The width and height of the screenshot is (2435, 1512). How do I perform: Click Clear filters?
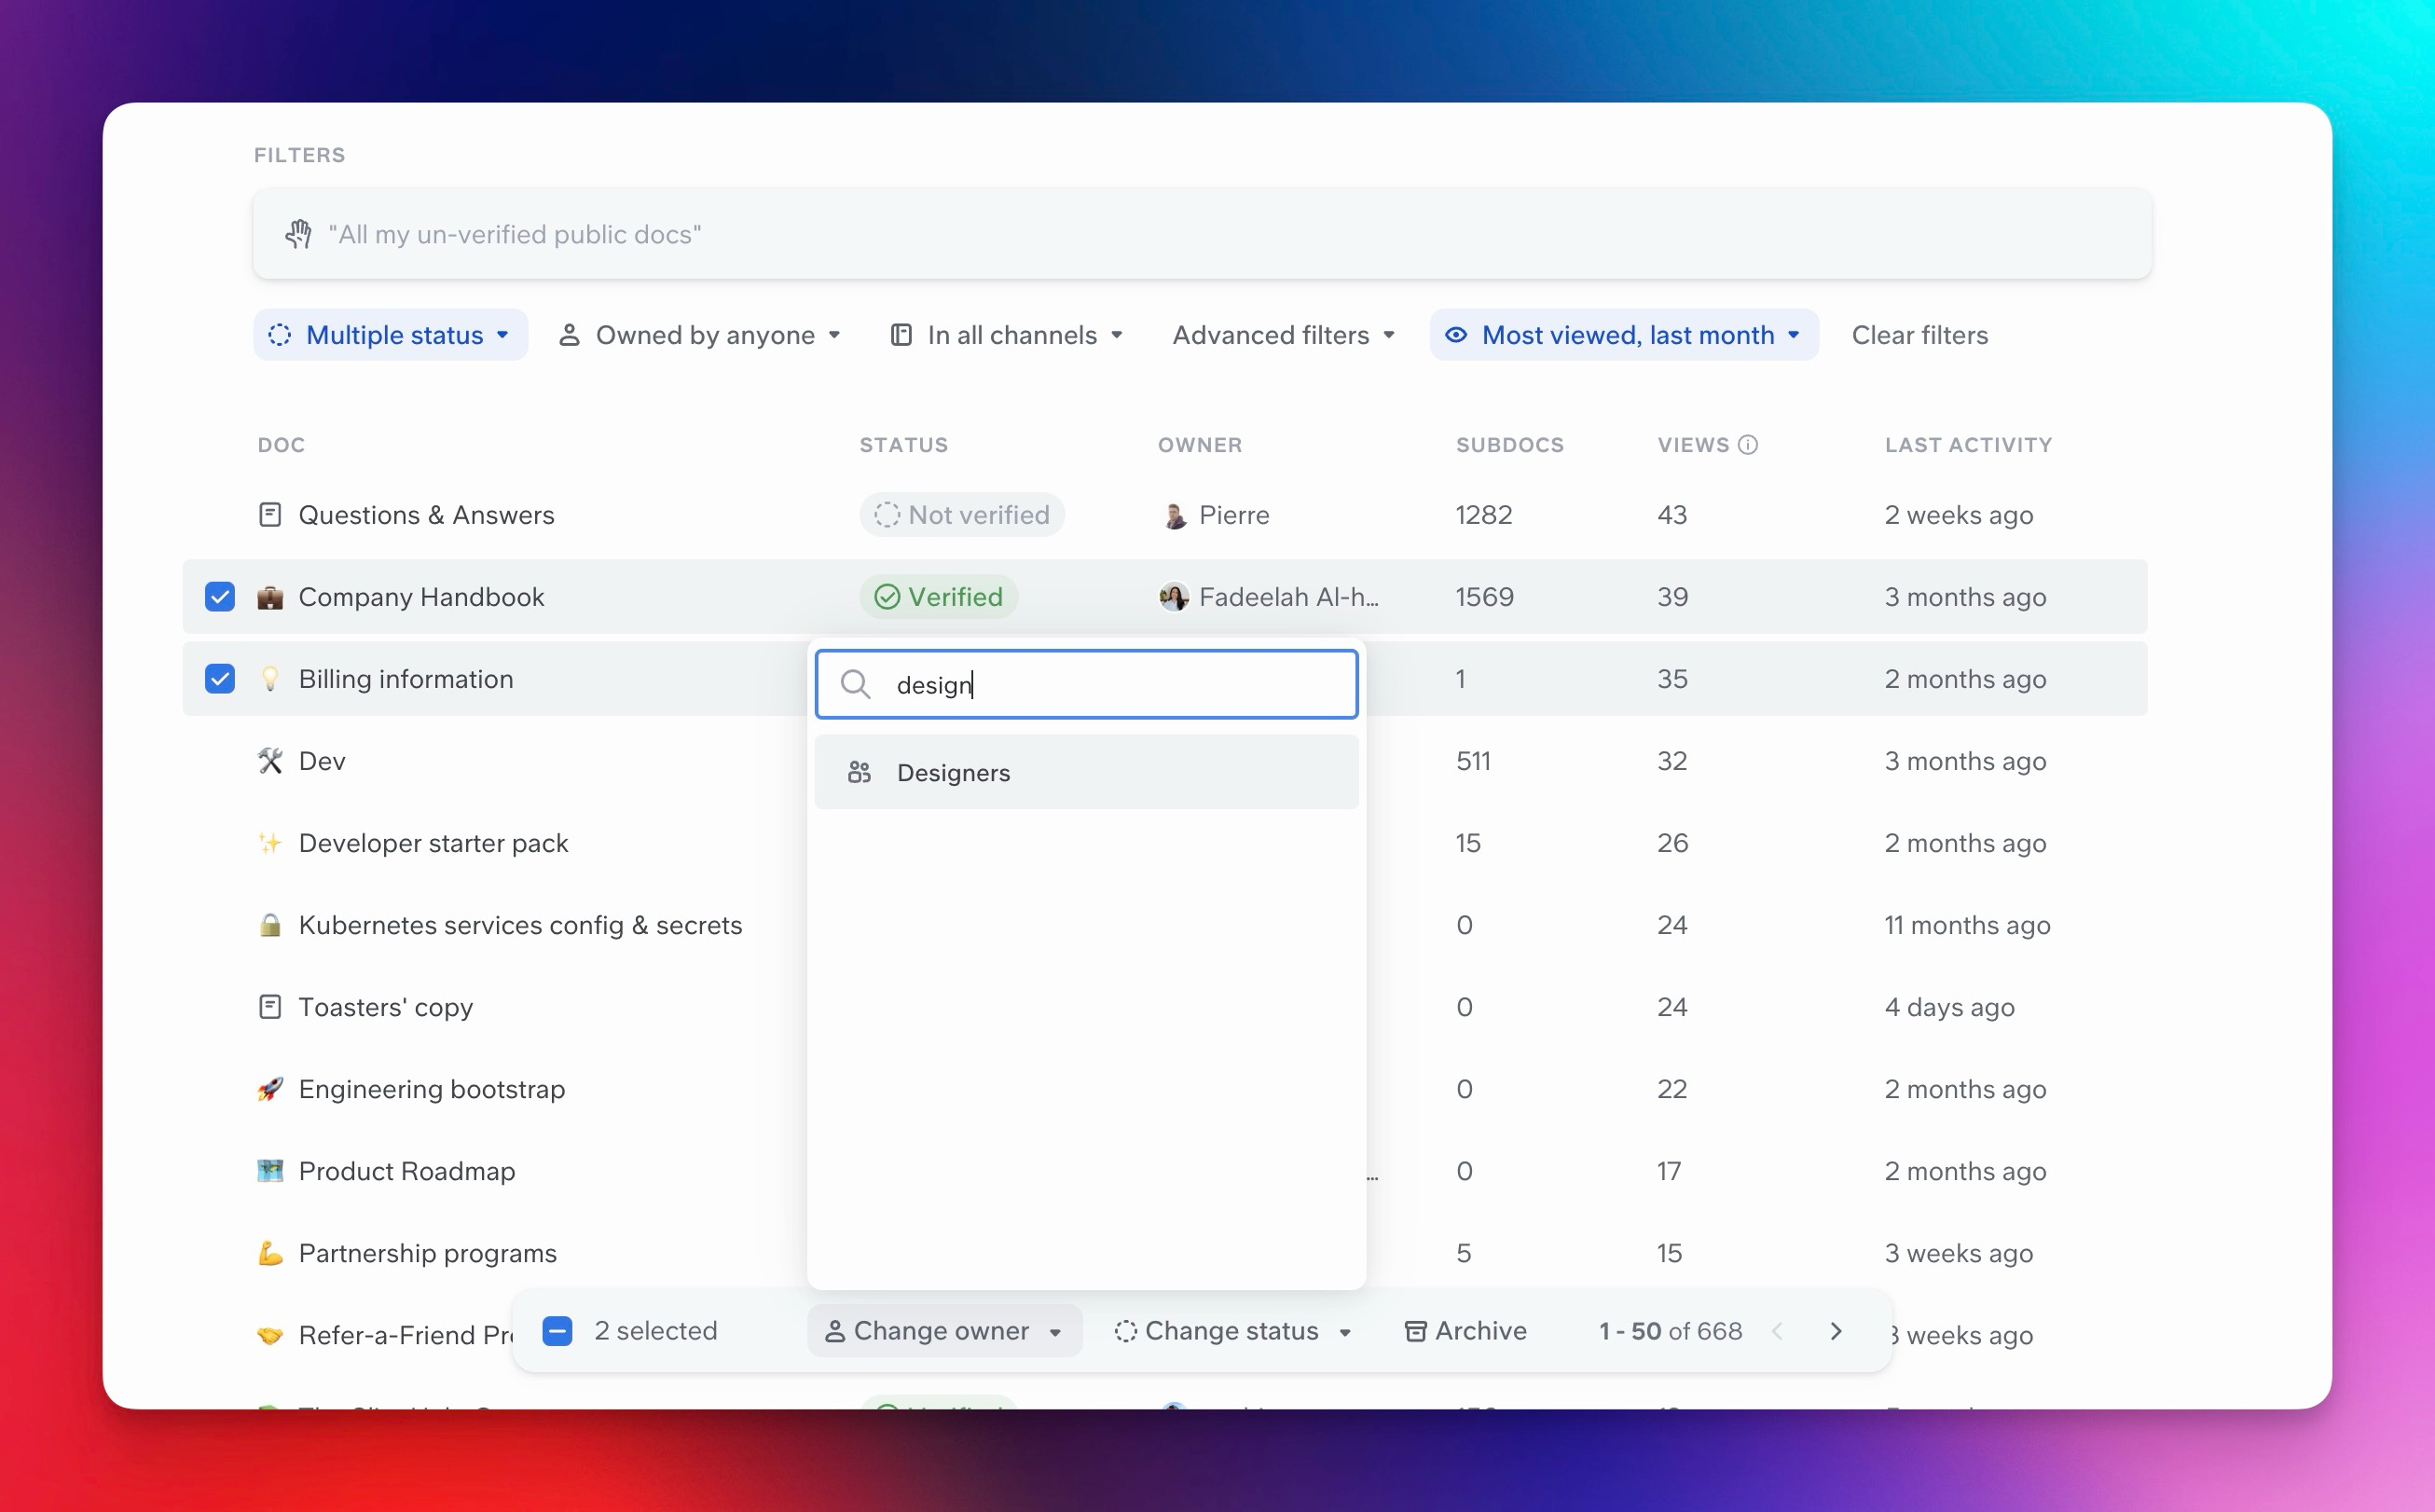[1919, 335]
